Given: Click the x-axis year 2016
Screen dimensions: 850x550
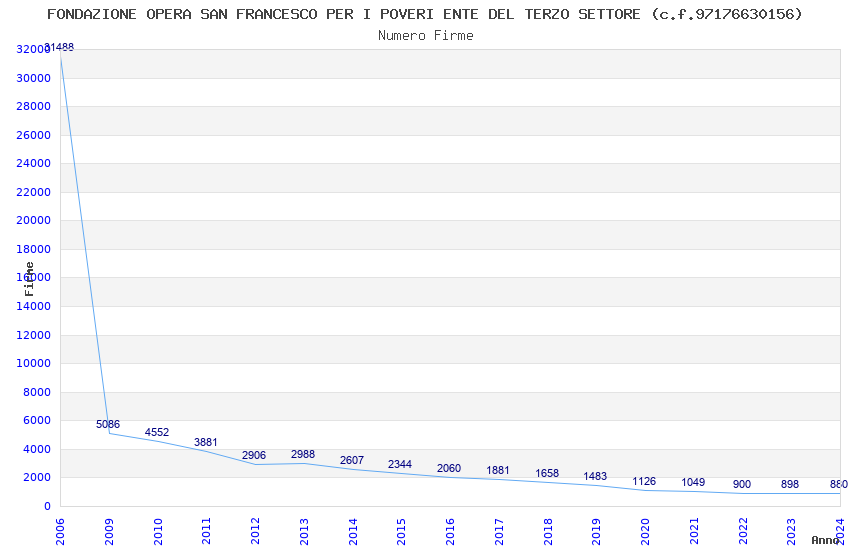Looking at the screenshot, I should (450, 532).
